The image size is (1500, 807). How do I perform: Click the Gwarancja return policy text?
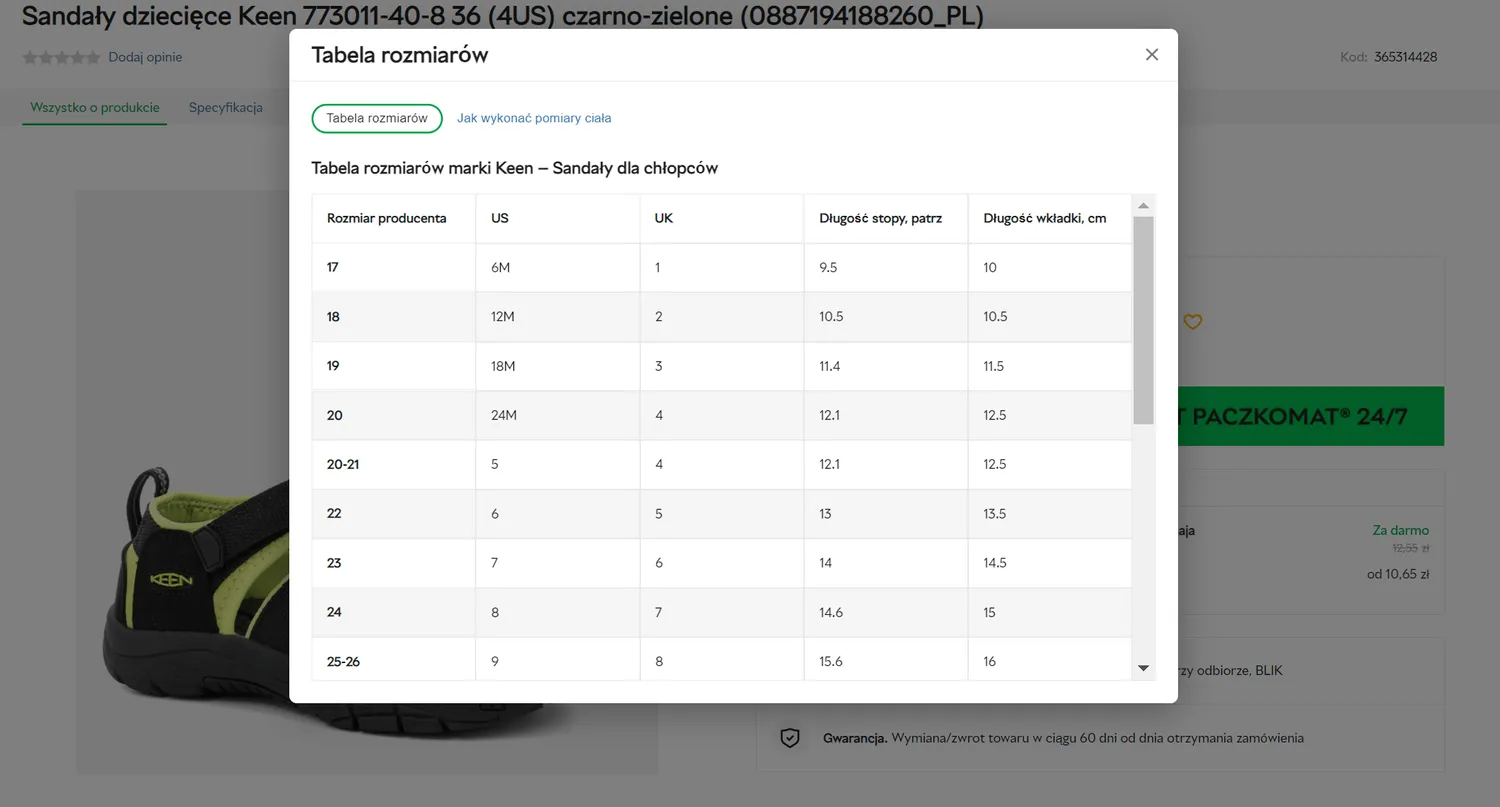pos(1063,738)
